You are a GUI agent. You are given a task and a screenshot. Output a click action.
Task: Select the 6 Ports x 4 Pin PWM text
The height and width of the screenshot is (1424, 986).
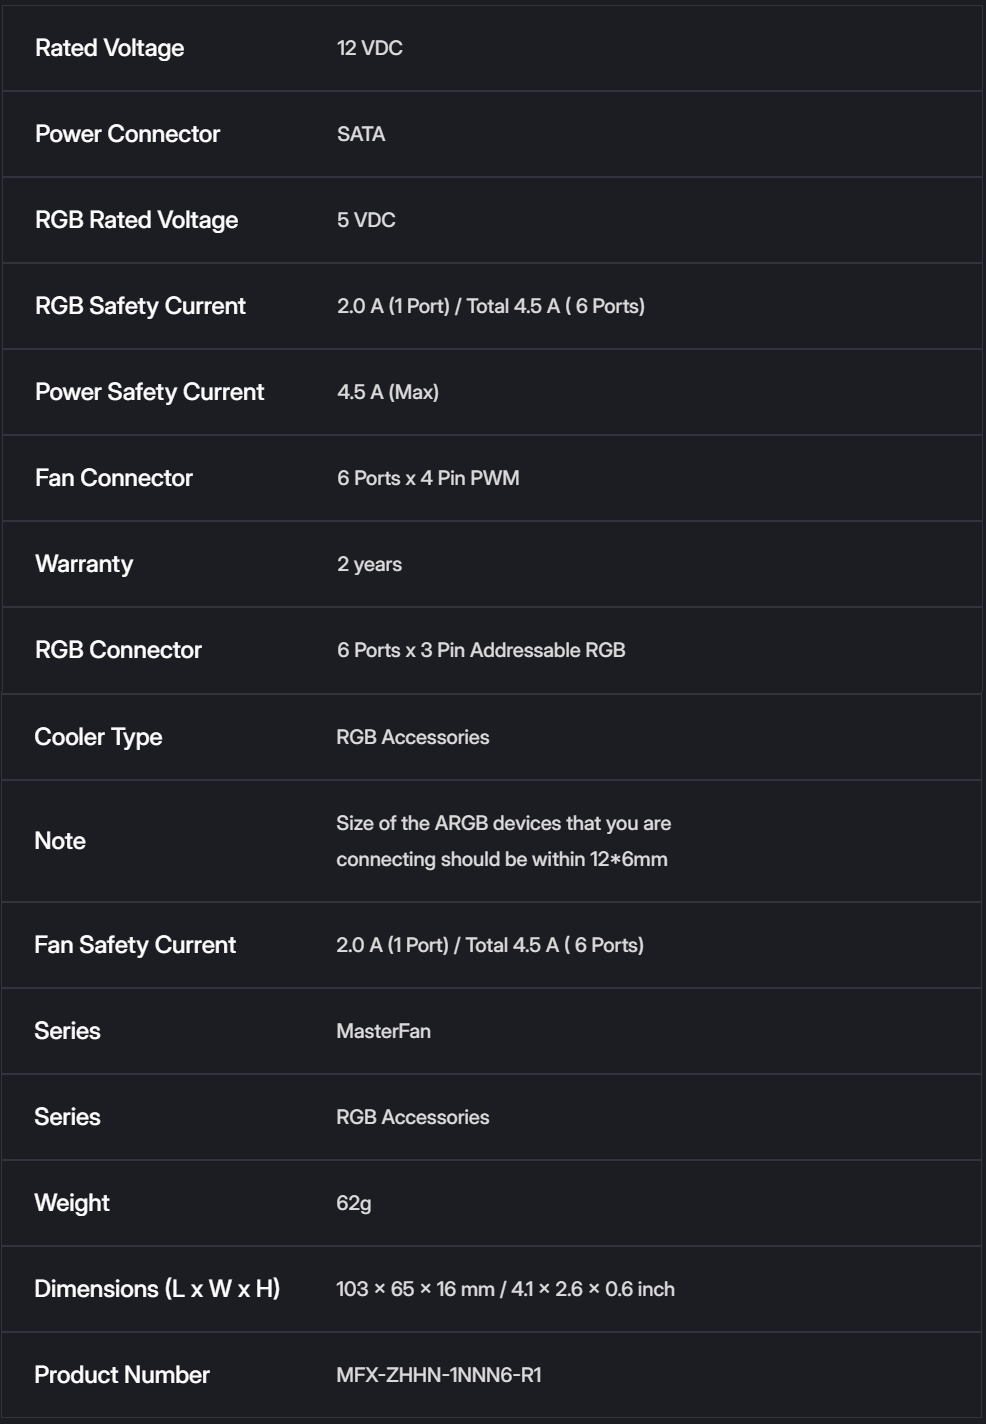click(x=428, y=478)
